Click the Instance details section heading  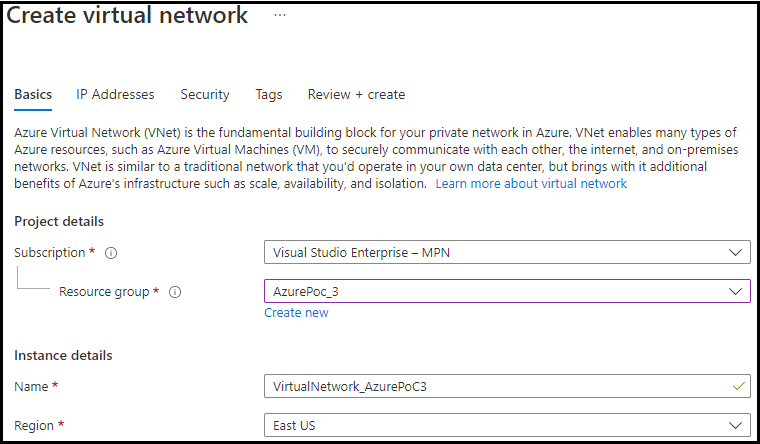coord(63,355)
